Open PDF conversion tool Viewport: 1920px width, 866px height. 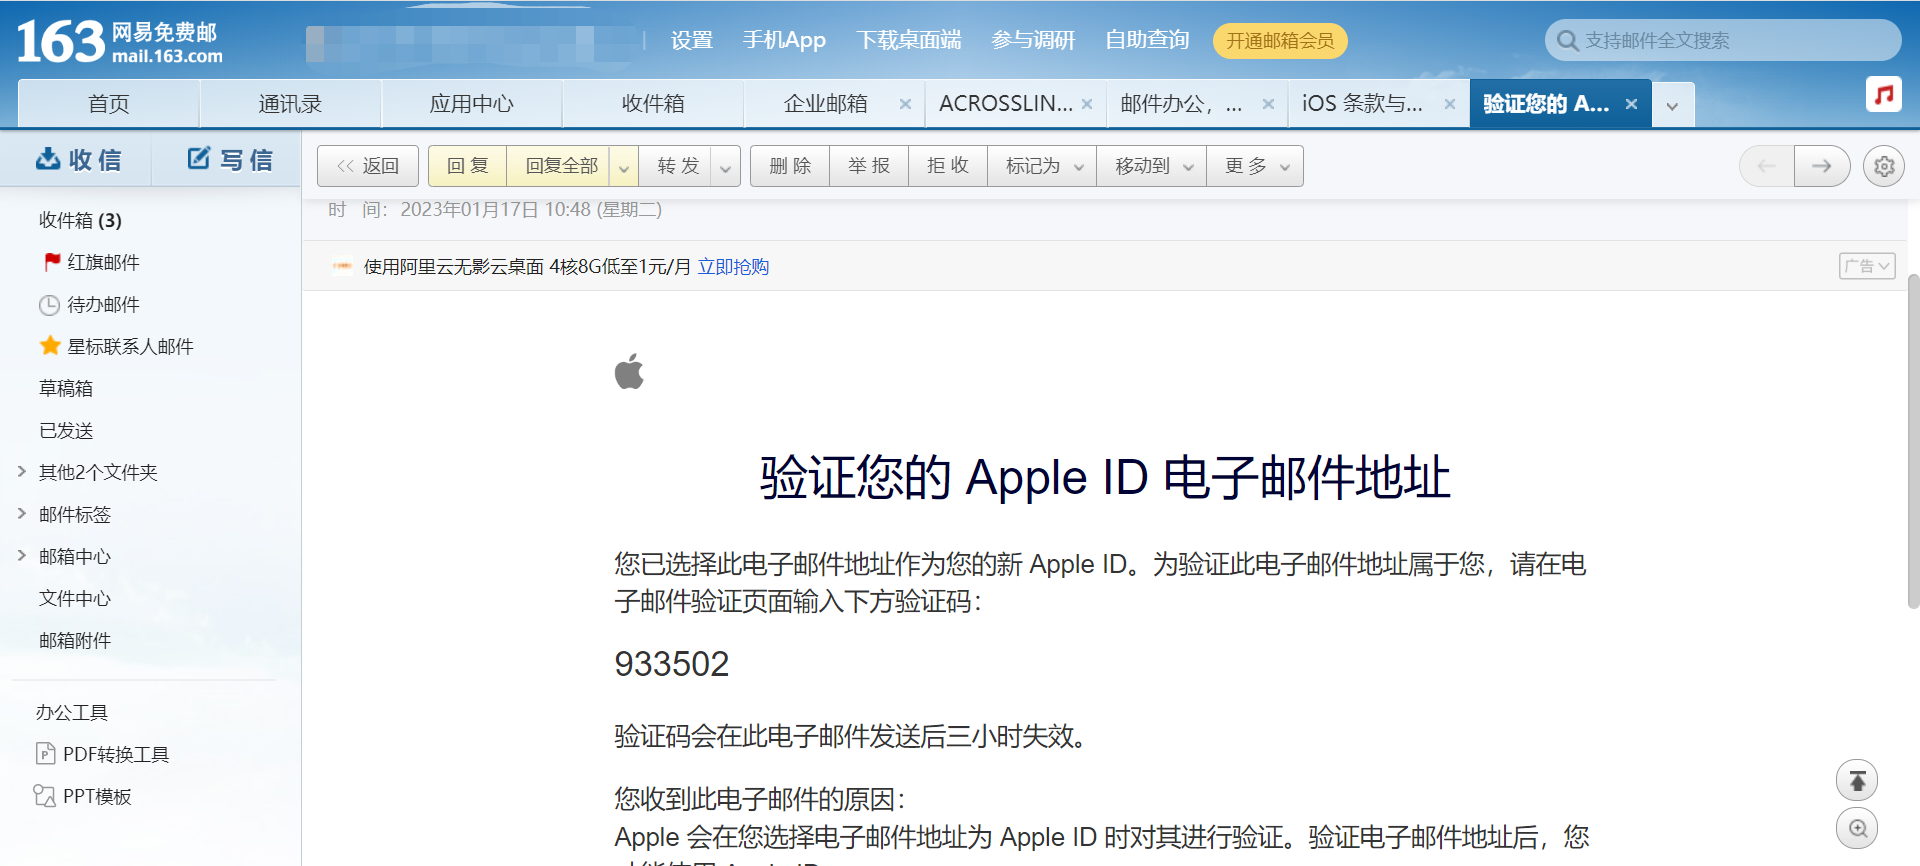tap(102, 754)
